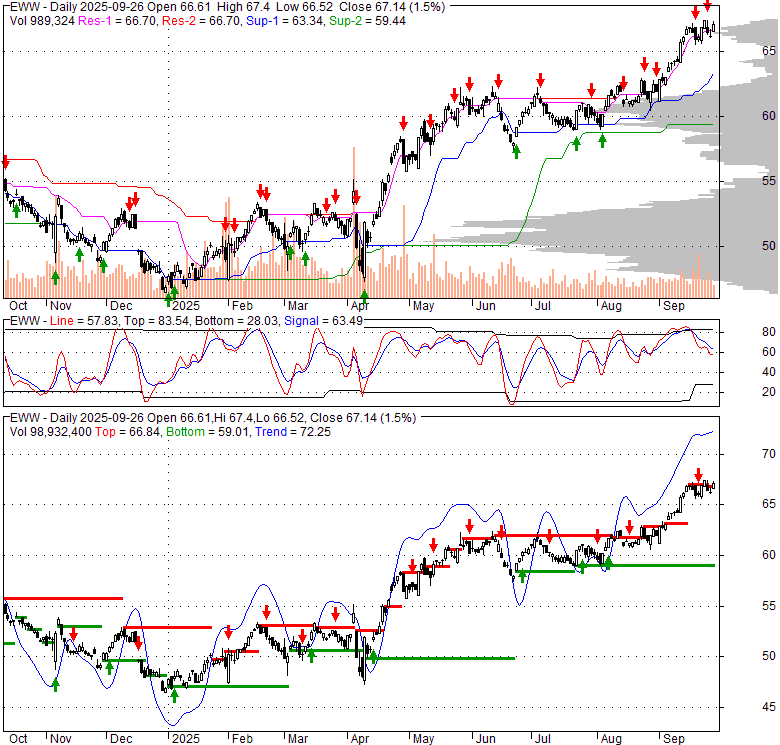This screenshot has height=745, width=780.
Task: Select Top = 66.84 in trend chart
Action: (x=127, y=432)
